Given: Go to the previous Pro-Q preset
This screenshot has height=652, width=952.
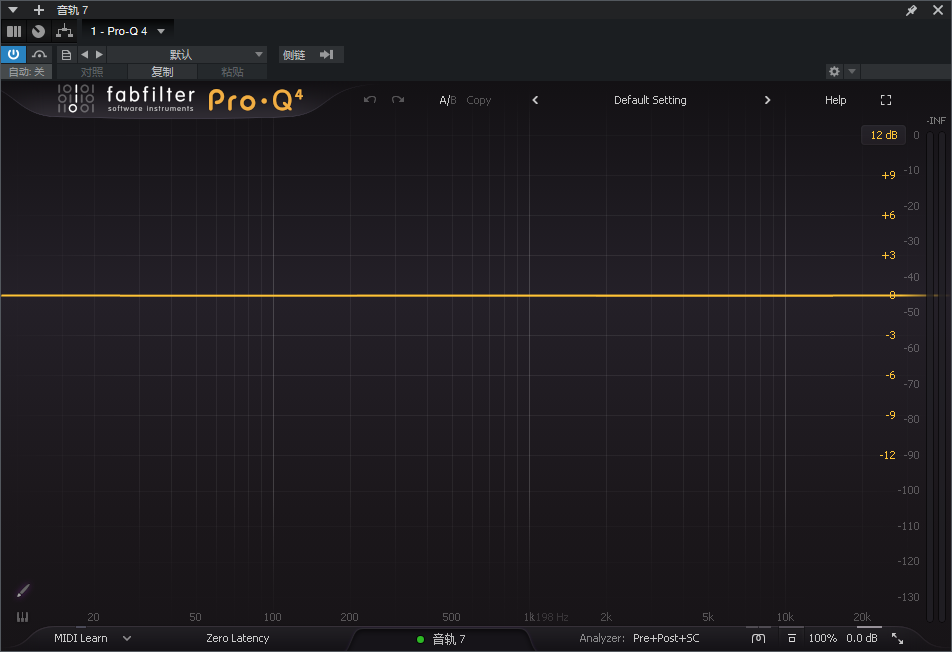Looking at the screenshot, I should point(535,100).
